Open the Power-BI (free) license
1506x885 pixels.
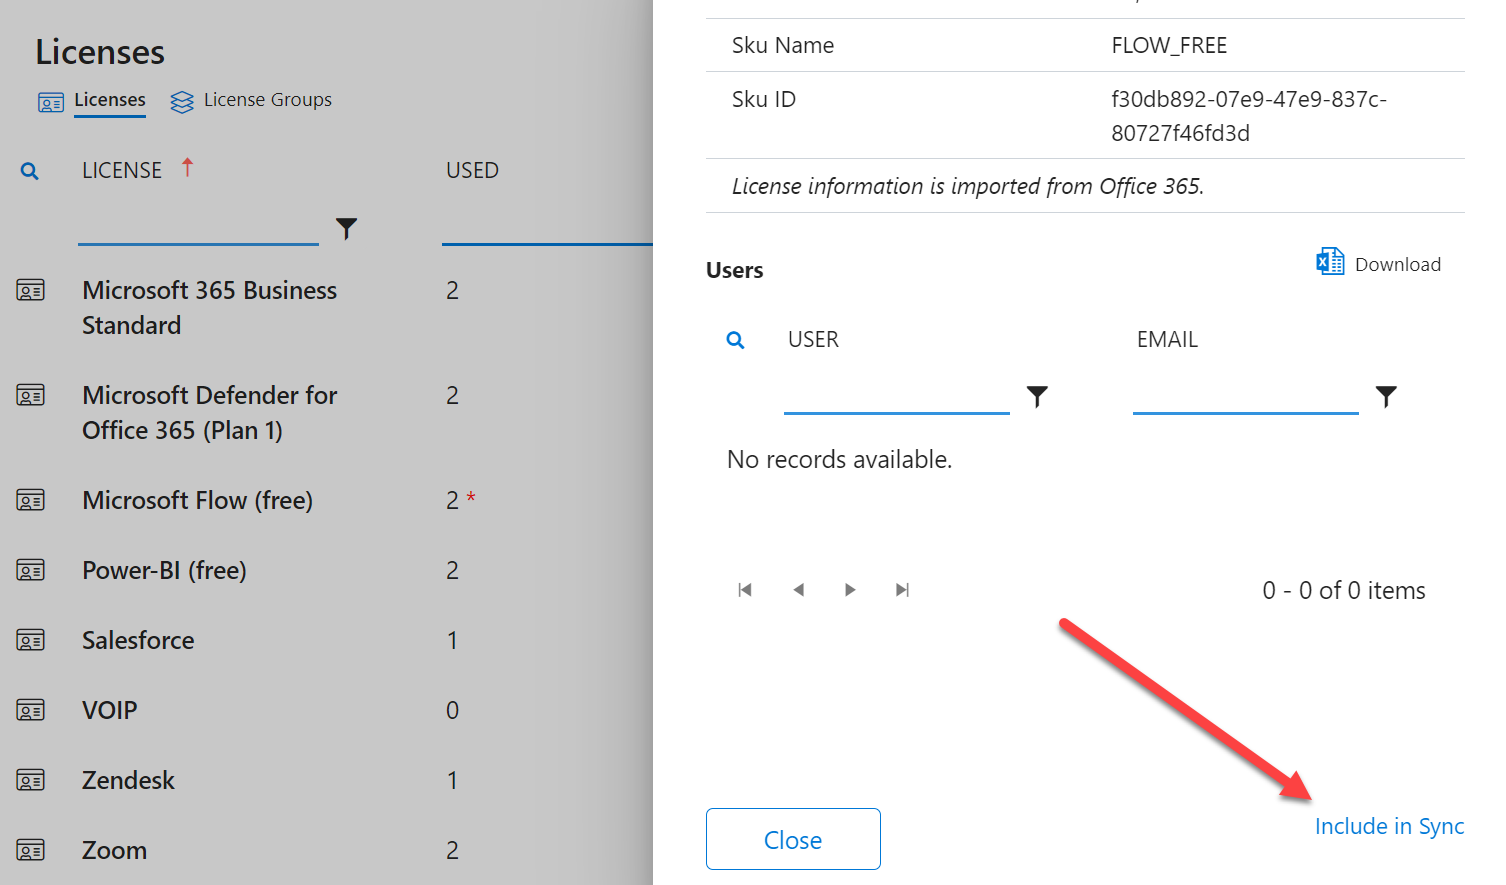164,570
